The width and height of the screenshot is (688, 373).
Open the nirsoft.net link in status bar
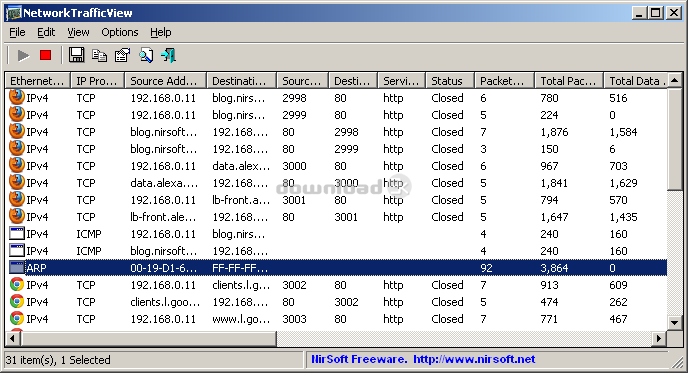click(x=474, y=359)
